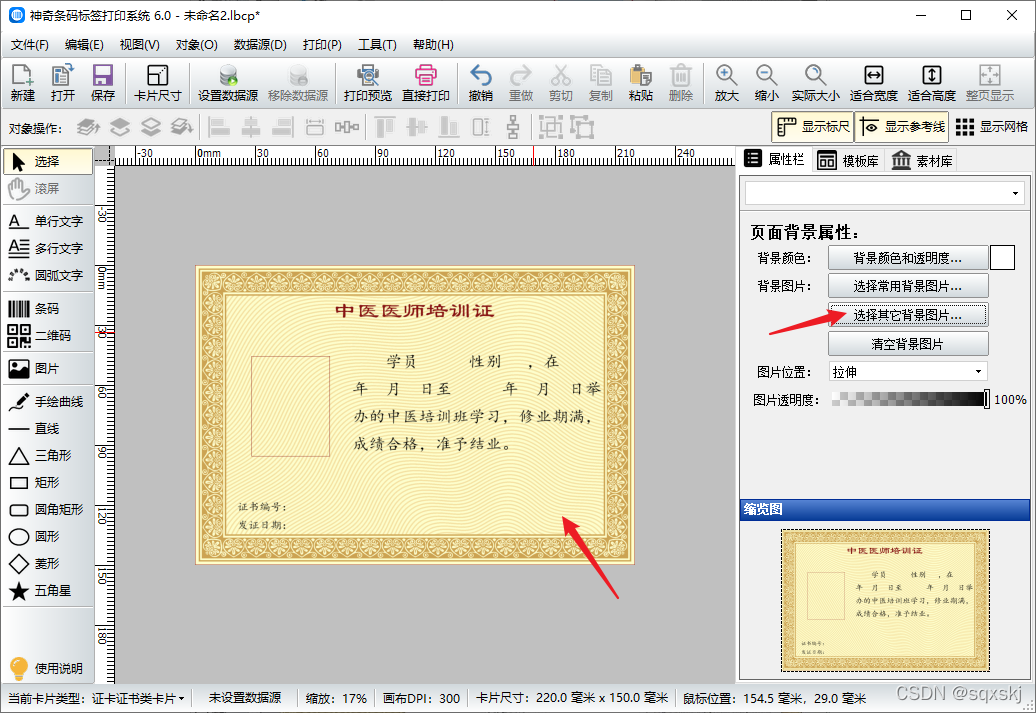Expand the object selector dropdown in properties panel
Screen dimensions: 1036x713
click(x=1015, y=194)
